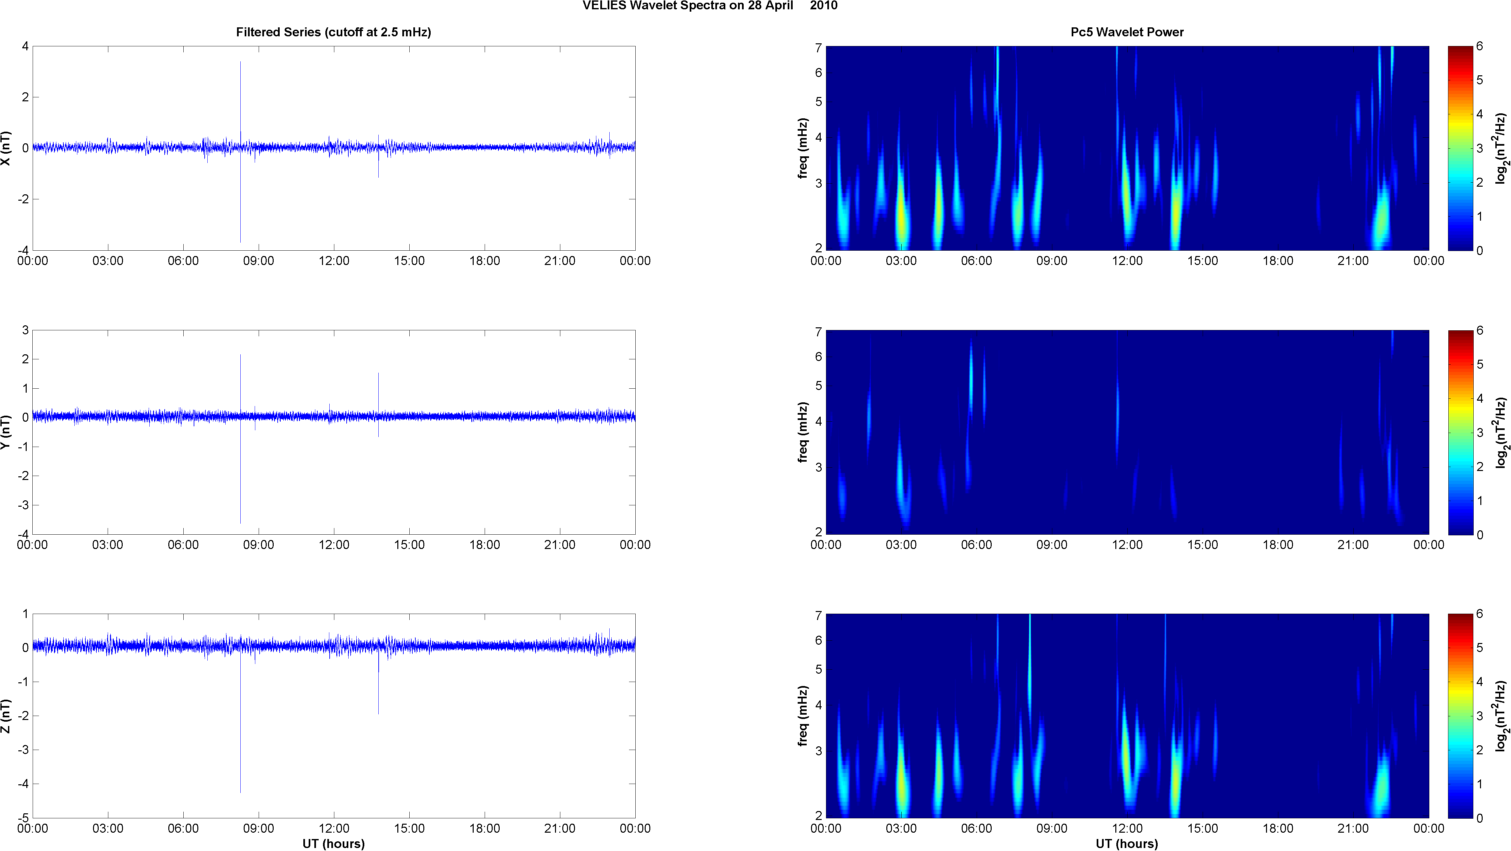The image size is (1511, 851).
Task: Click the 09:00 tick under Y time series
Action: click(259, 545)
